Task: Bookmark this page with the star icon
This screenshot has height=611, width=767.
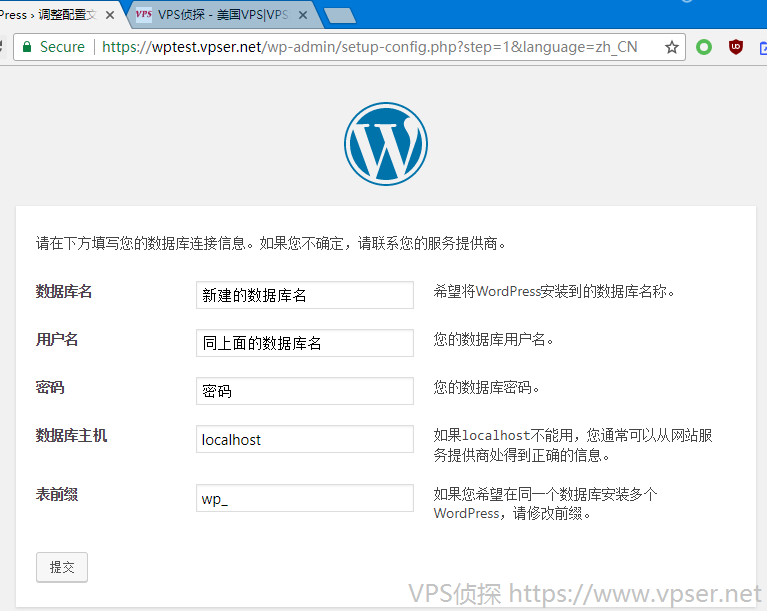Action: pyautogui.click(x=672, y=47)
